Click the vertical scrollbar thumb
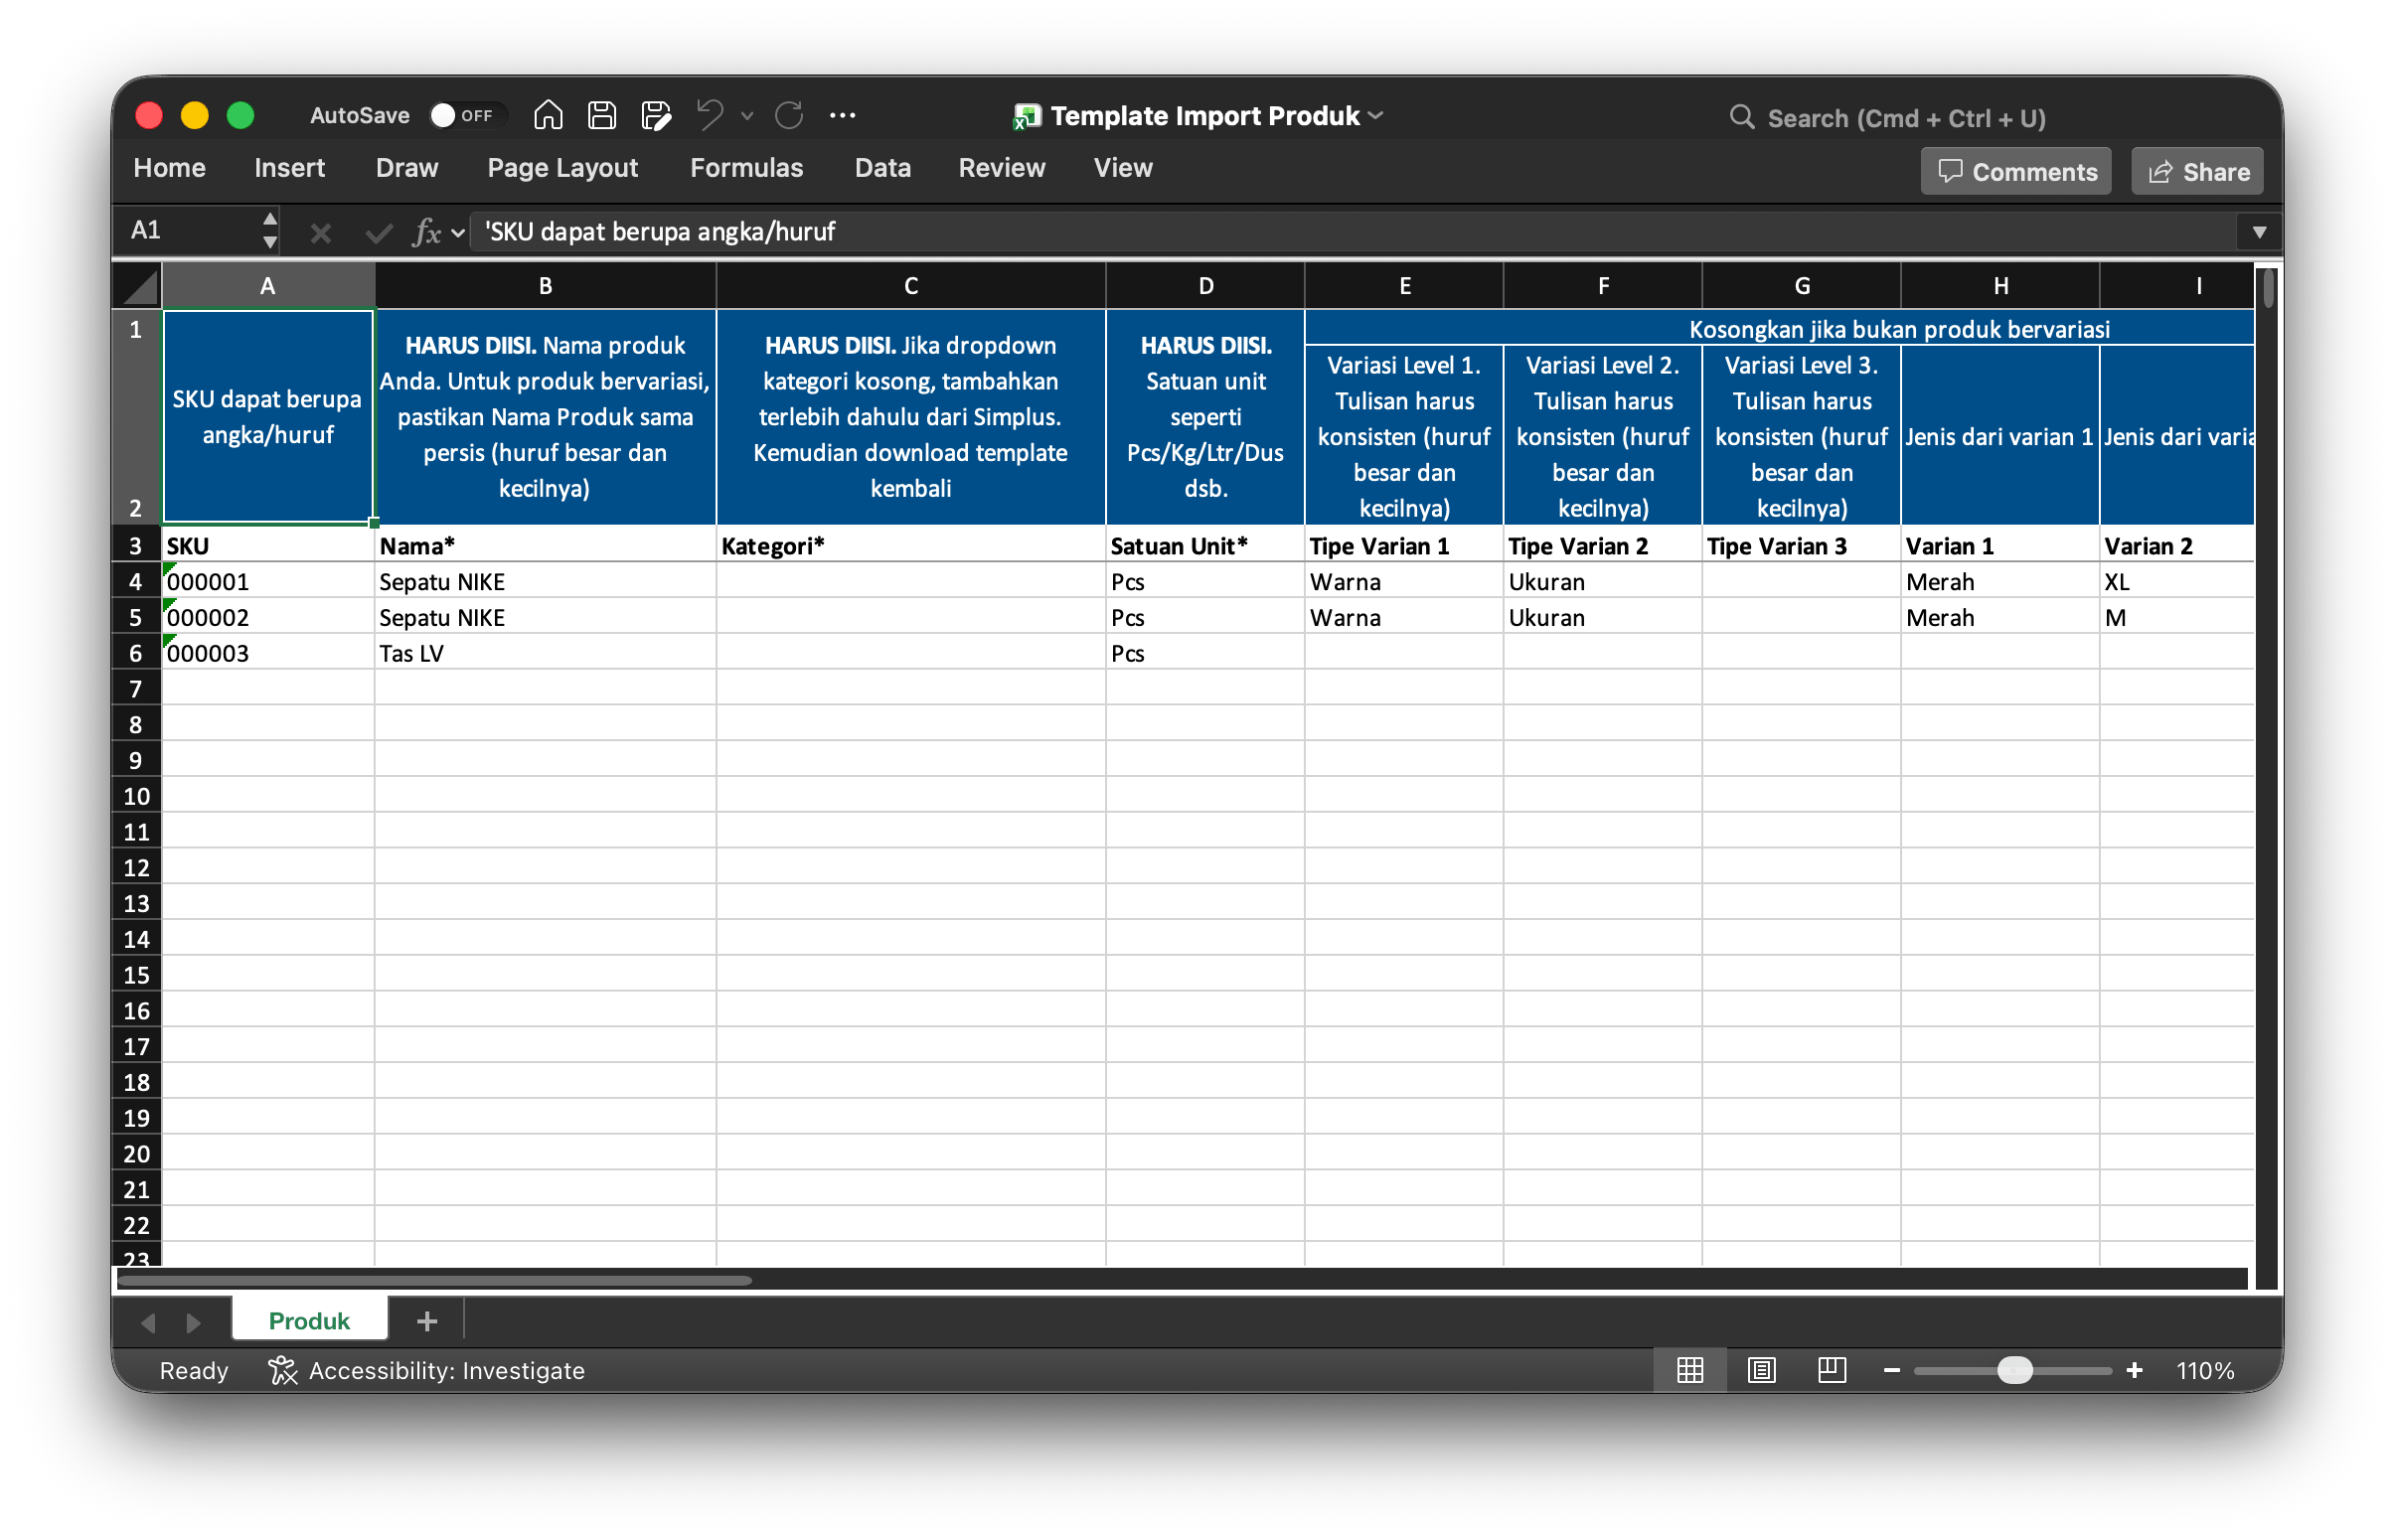The width and height of the screenshot is (2395, 1540). coord(2268,287)
